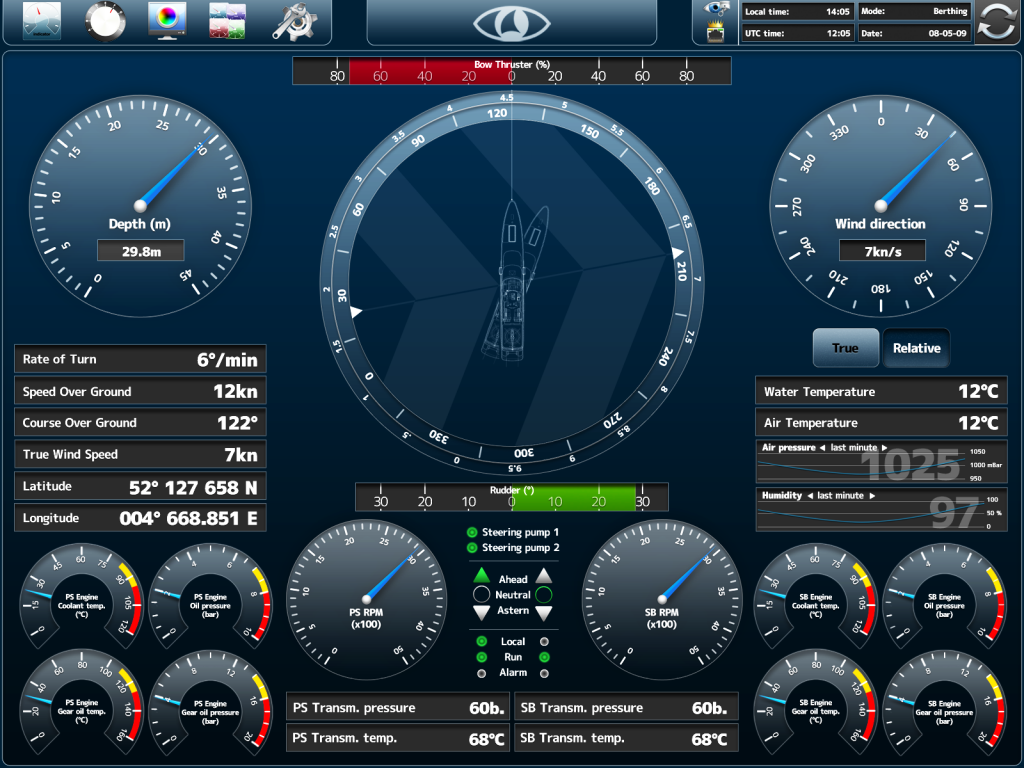Click the Depth value readout 29.8m

click(141, 252)
